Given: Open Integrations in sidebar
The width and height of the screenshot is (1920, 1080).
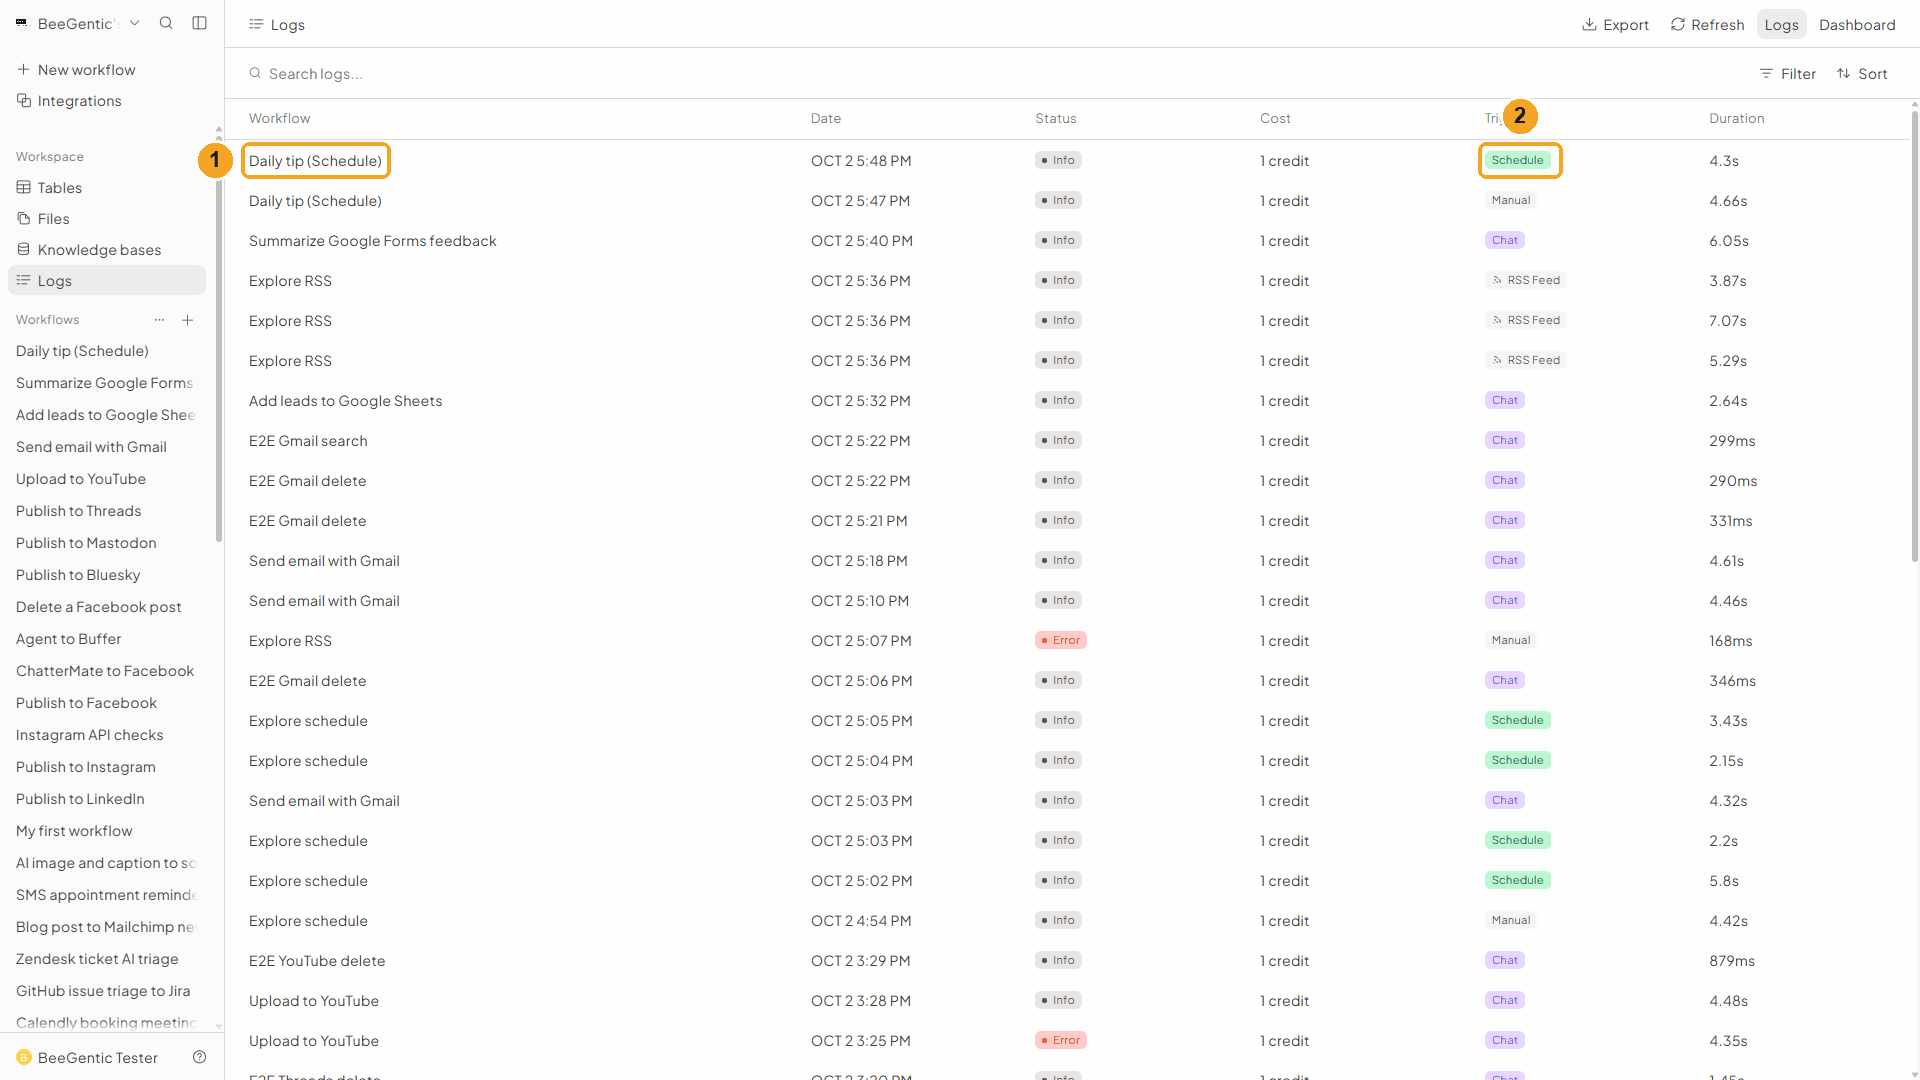Looking at the screenshot, I should tap(69, 101).
